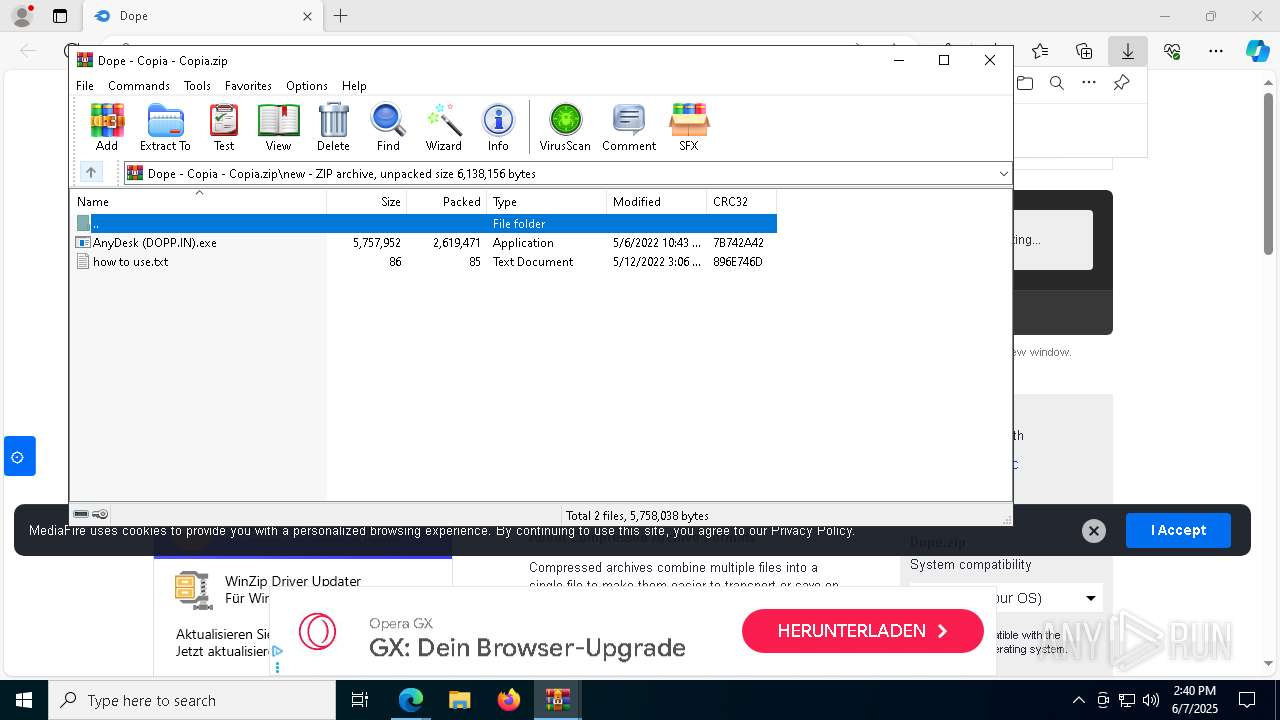Image resolution: width=1280 pixels, height=720 pixels.
Task: Open the View toolbar icon
Action: pyautogui.click(x=278, y=127)
